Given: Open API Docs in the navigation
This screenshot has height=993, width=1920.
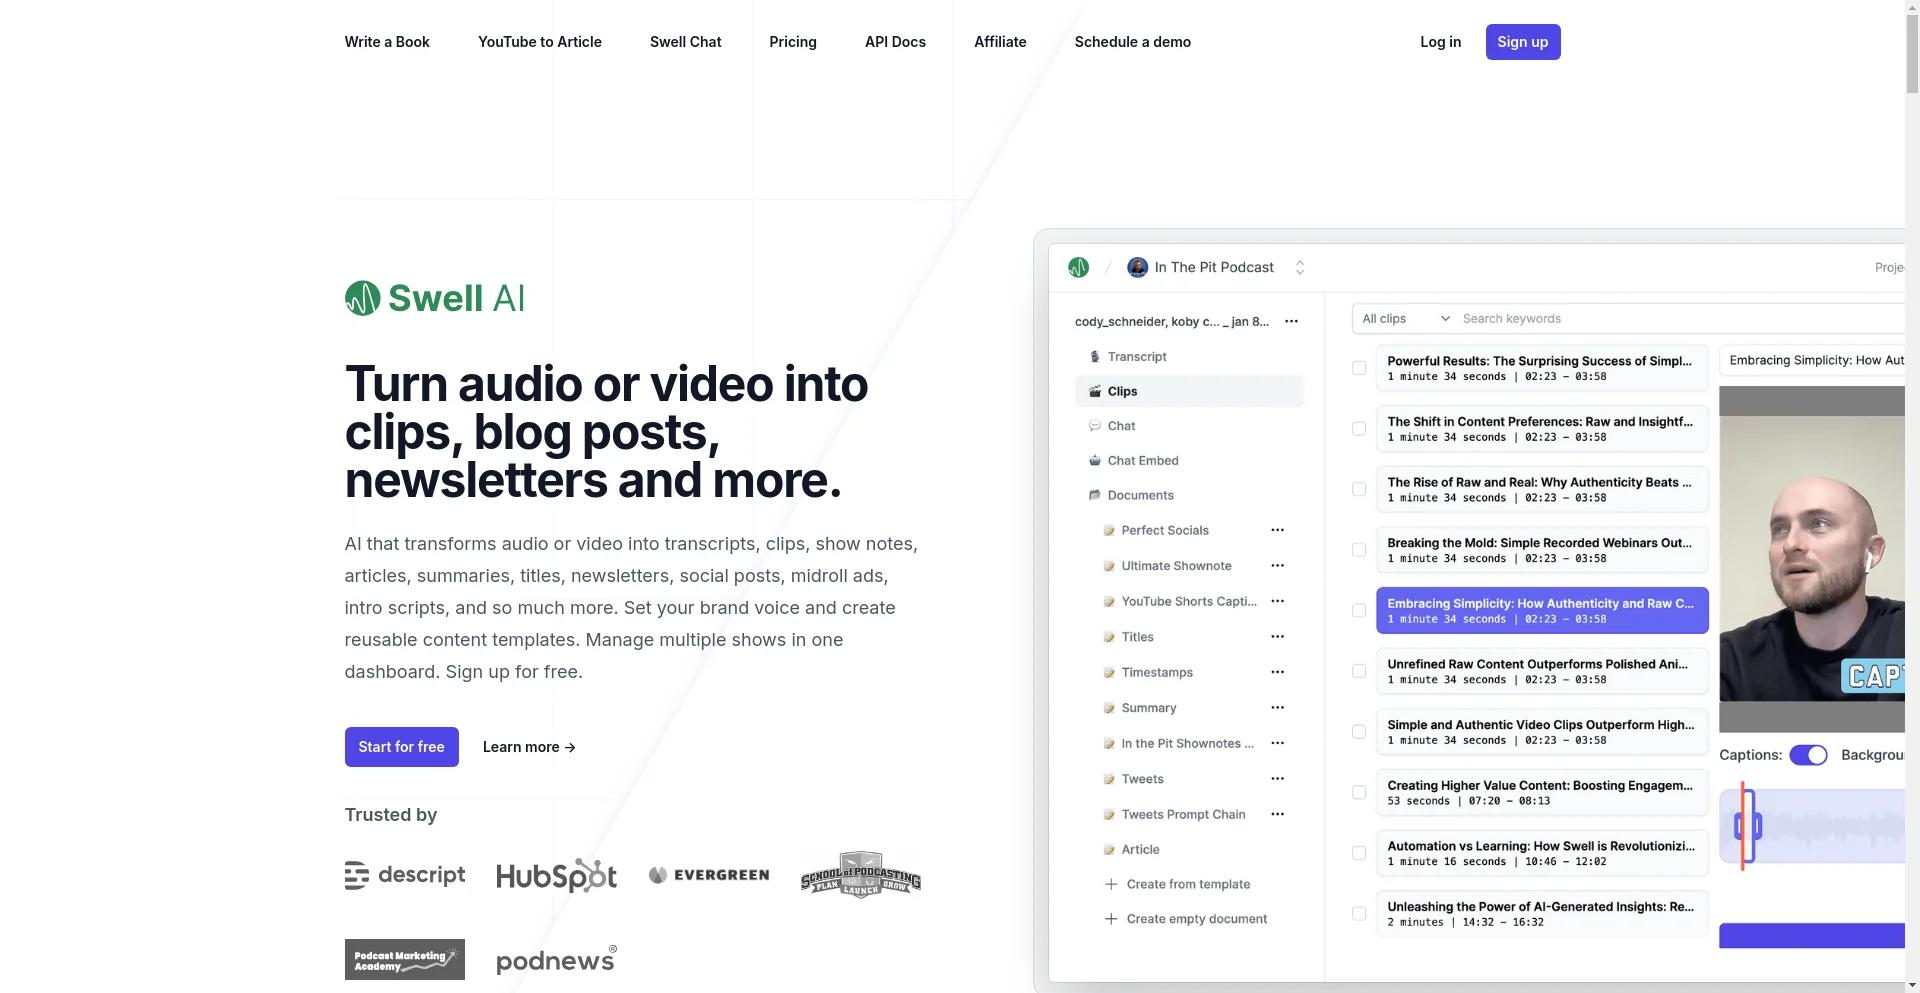Looking at the screenshot, I should pos(895,42).
